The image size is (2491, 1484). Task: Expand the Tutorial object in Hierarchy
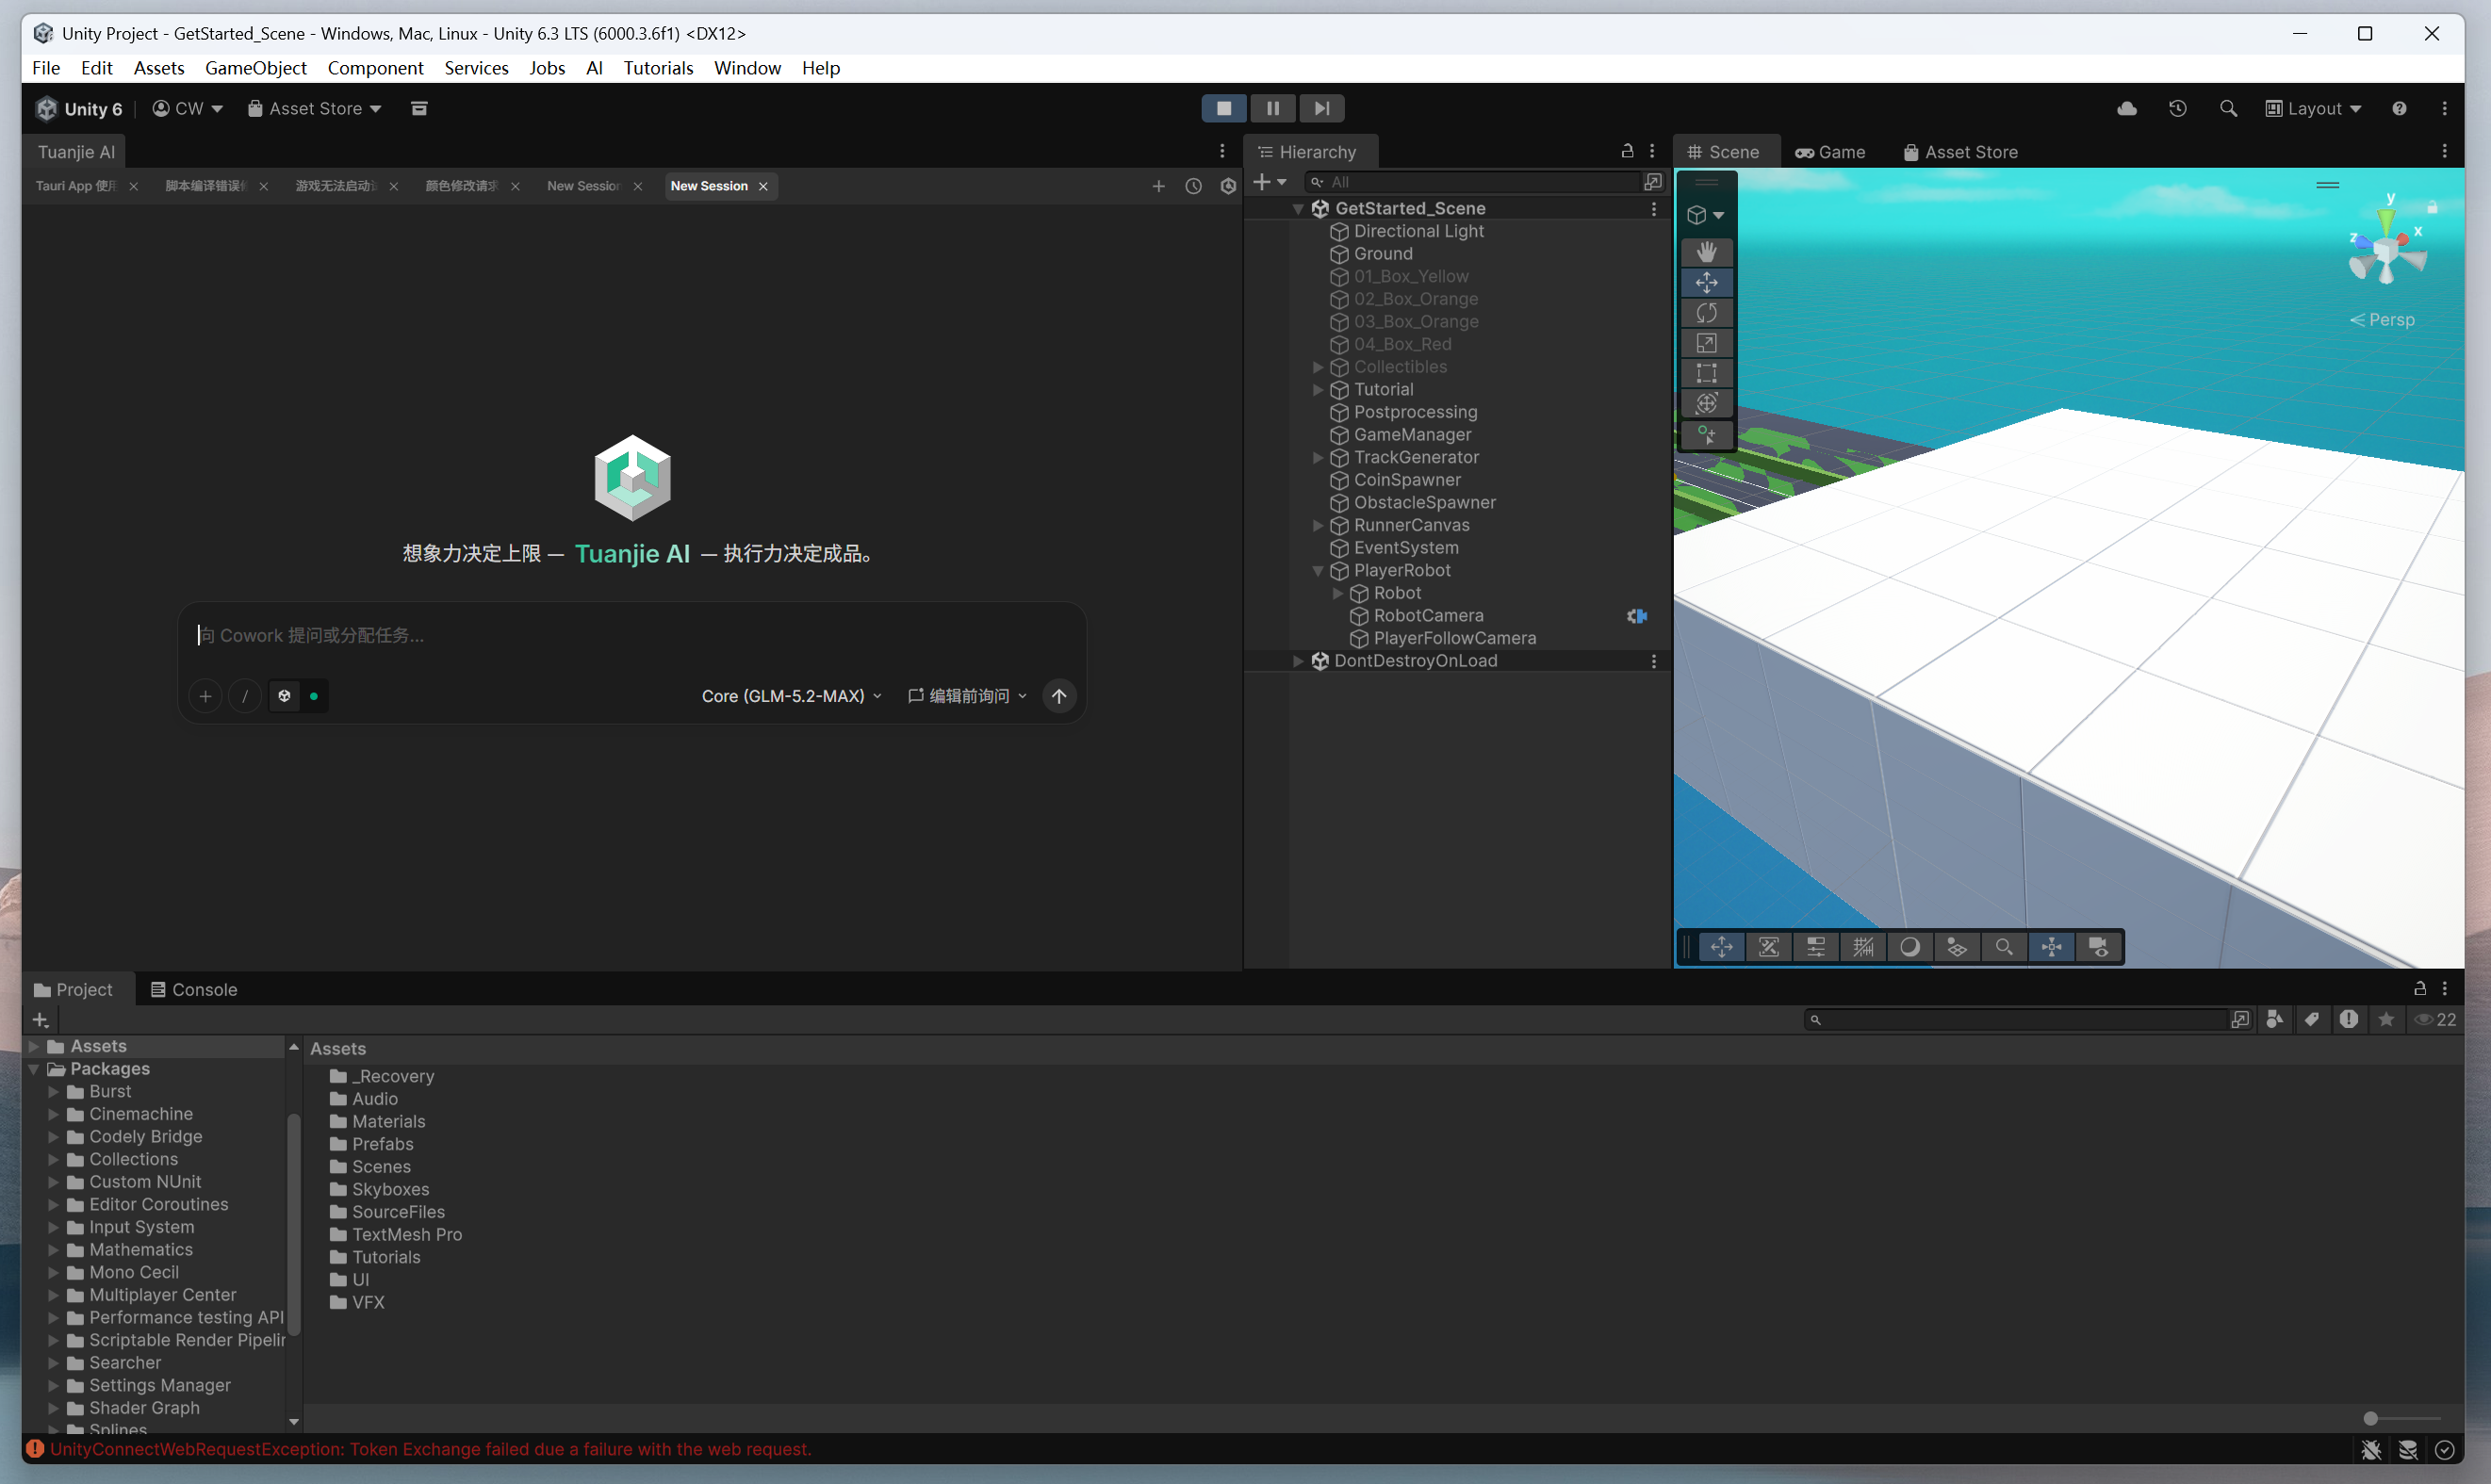click(x=1317, y=390)
